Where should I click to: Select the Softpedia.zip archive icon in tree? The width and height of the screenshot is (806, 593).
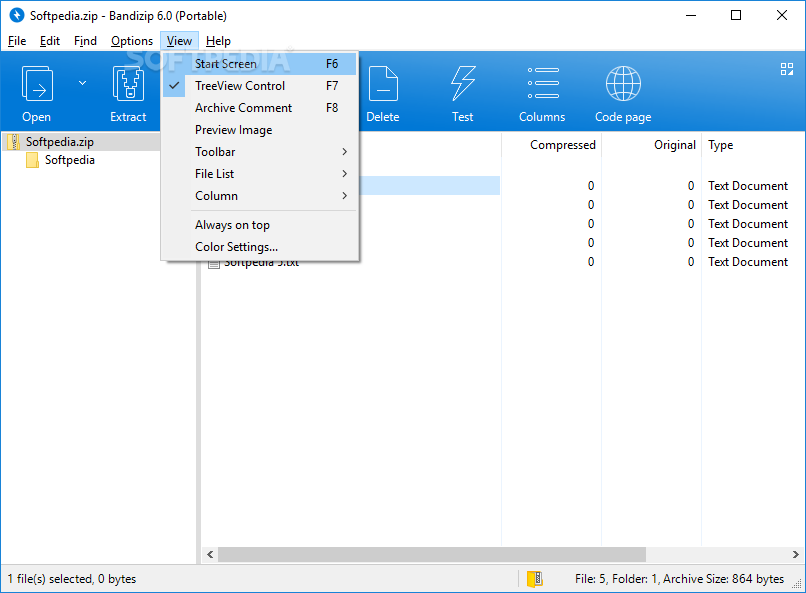click(x=14, y=142)
